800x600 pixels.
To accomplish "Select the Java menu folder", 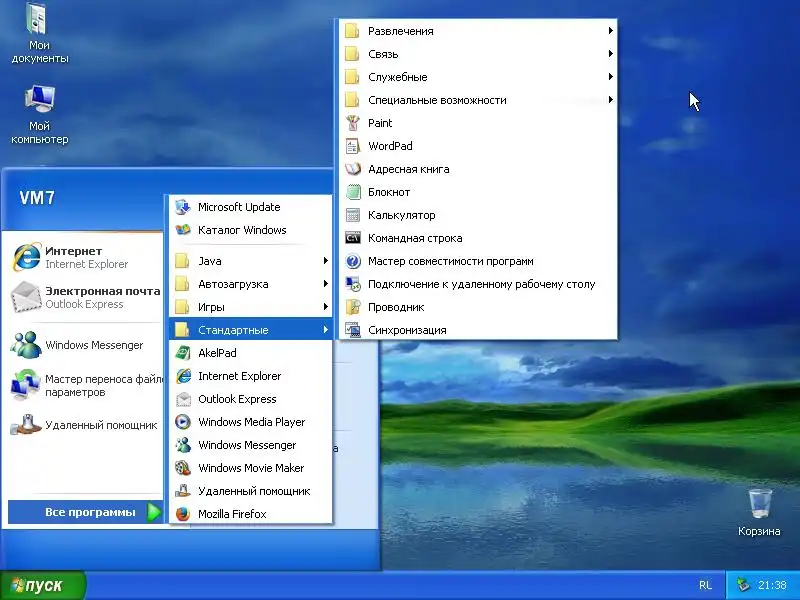I will point(251,261).
